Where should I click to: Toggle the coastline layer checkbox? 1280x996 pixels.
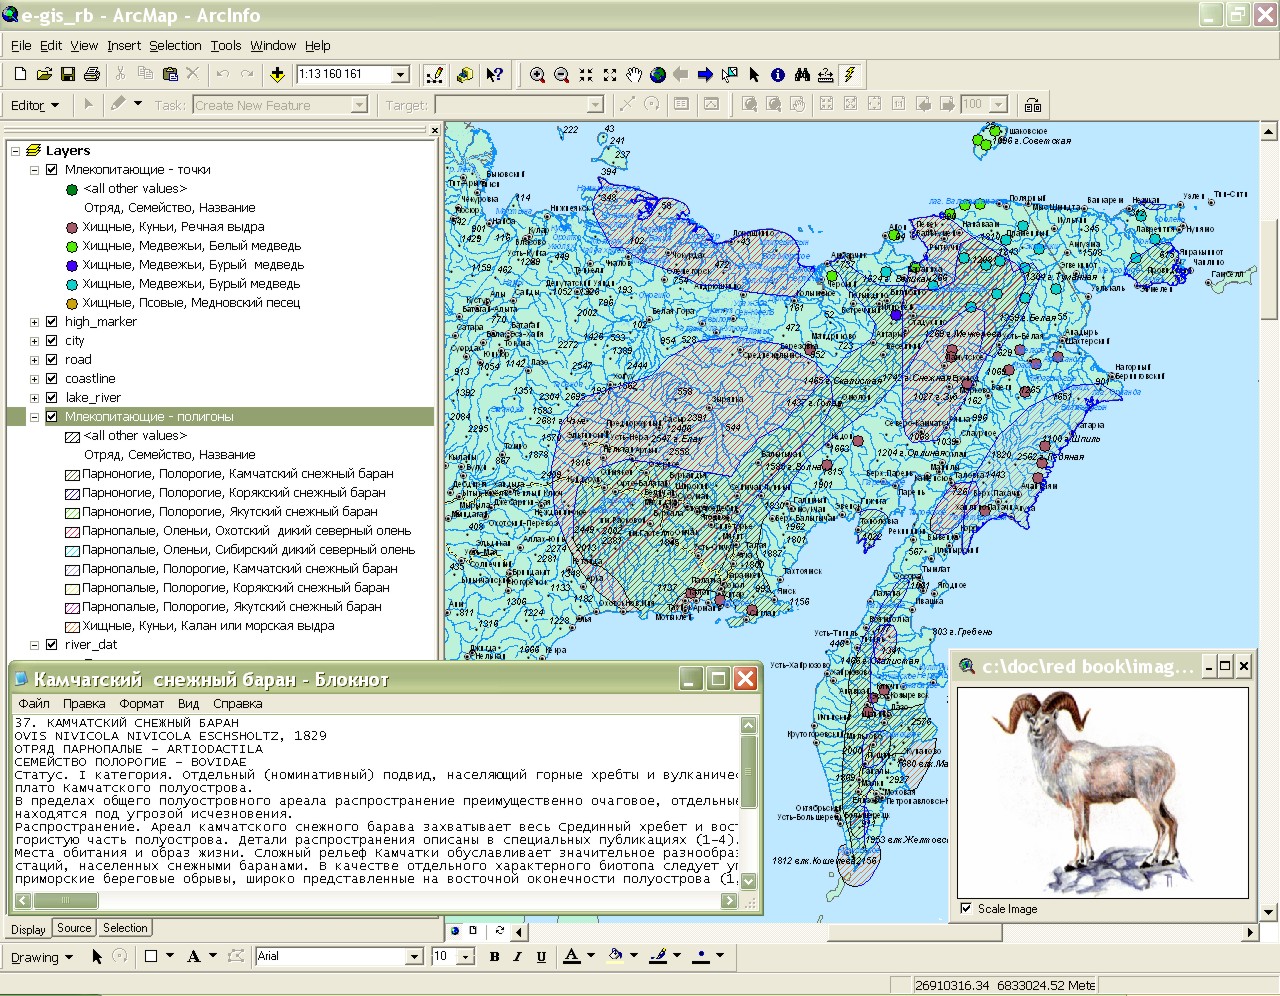[x=52, y=379]
